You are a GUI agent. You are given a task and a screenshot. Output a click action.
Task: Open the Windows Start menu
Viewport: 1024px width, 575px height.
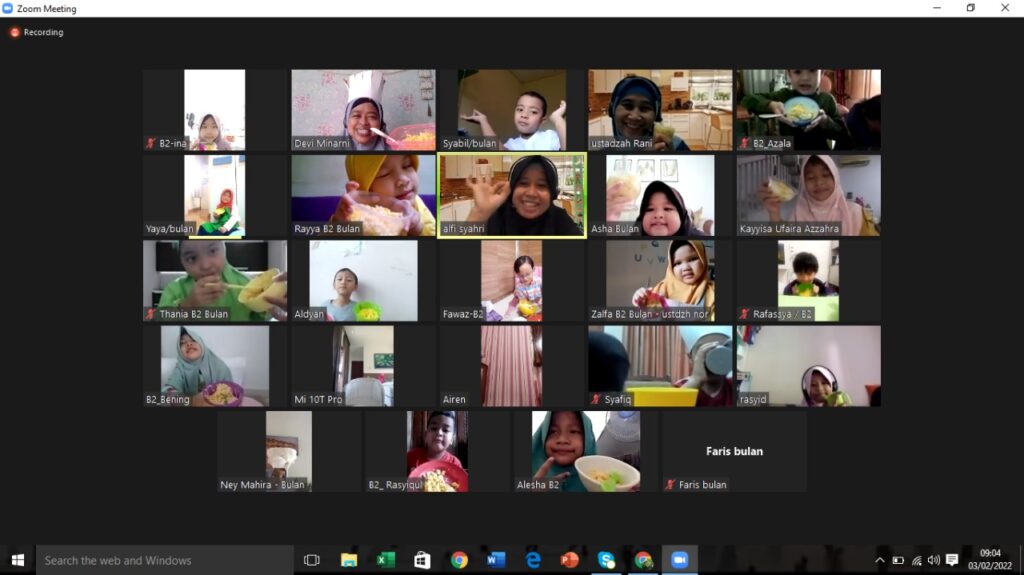17,560
